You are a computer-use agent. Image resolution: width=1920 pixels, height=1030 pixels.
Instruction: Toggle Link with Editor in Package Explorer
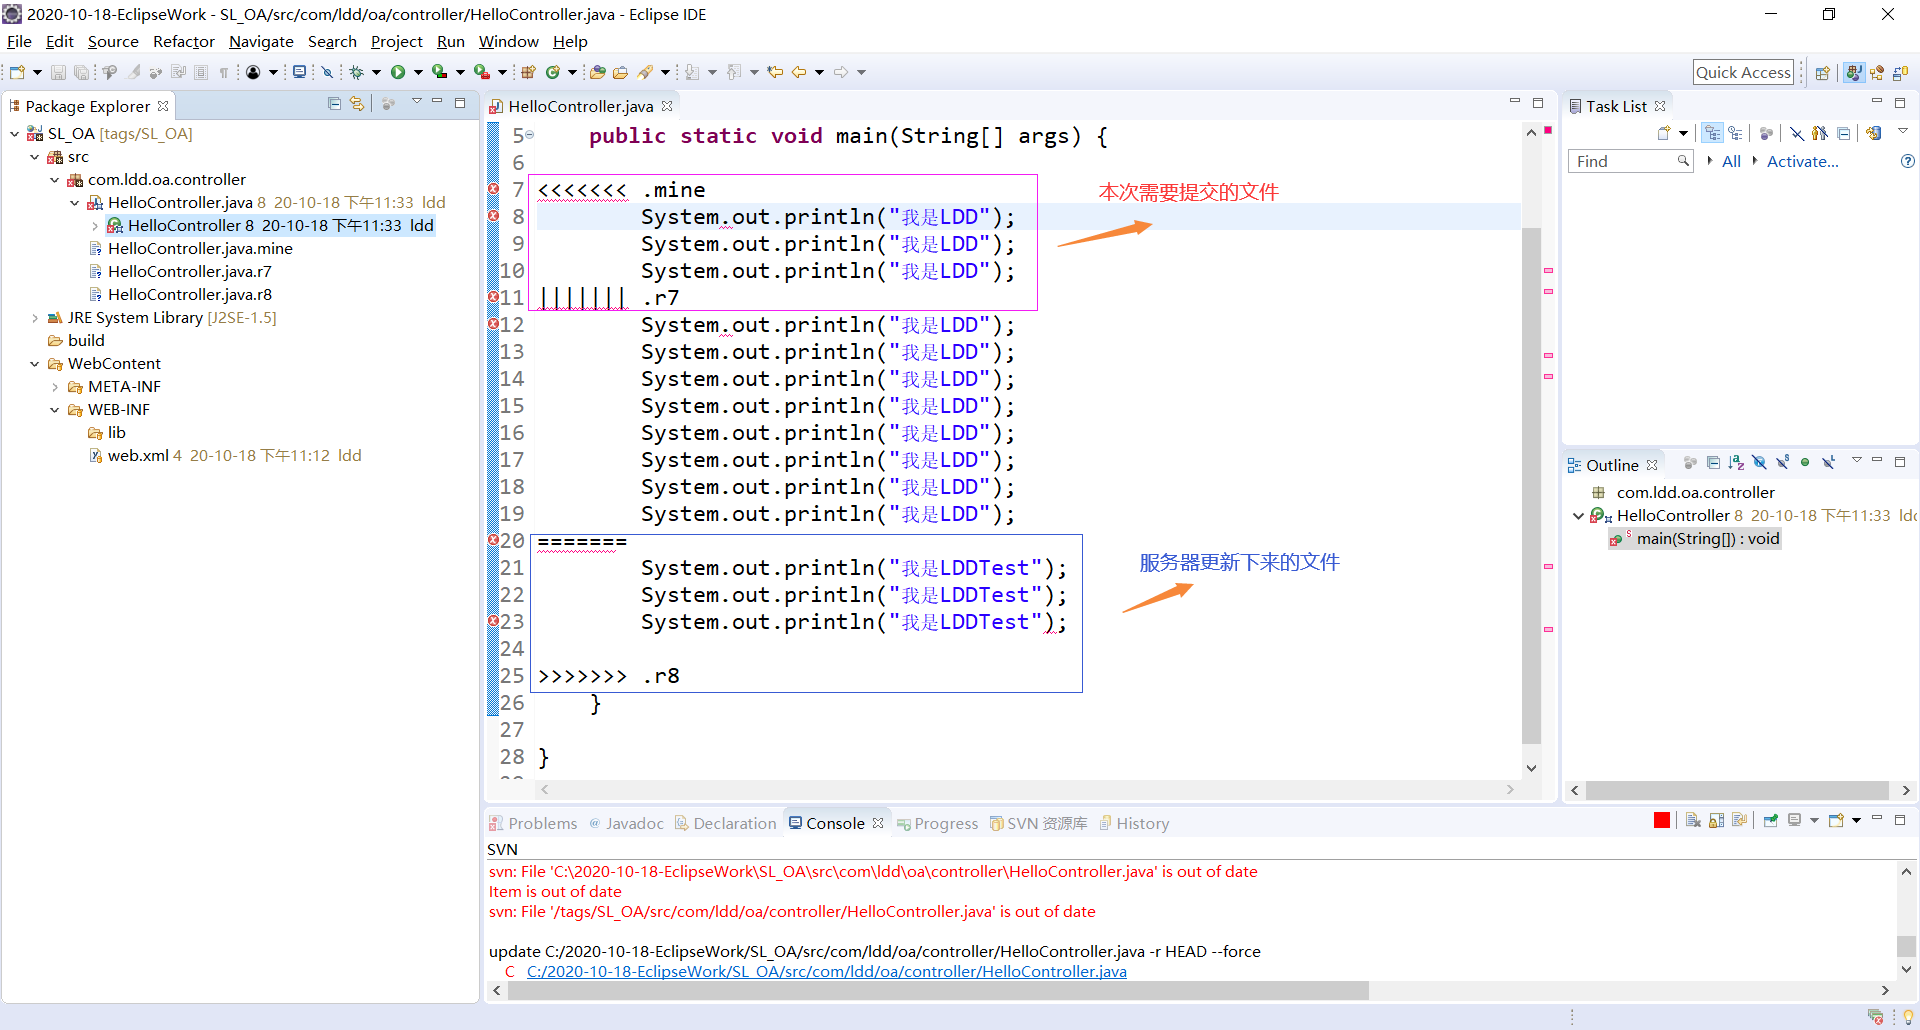pyautogui.click(x=357, y=103)
